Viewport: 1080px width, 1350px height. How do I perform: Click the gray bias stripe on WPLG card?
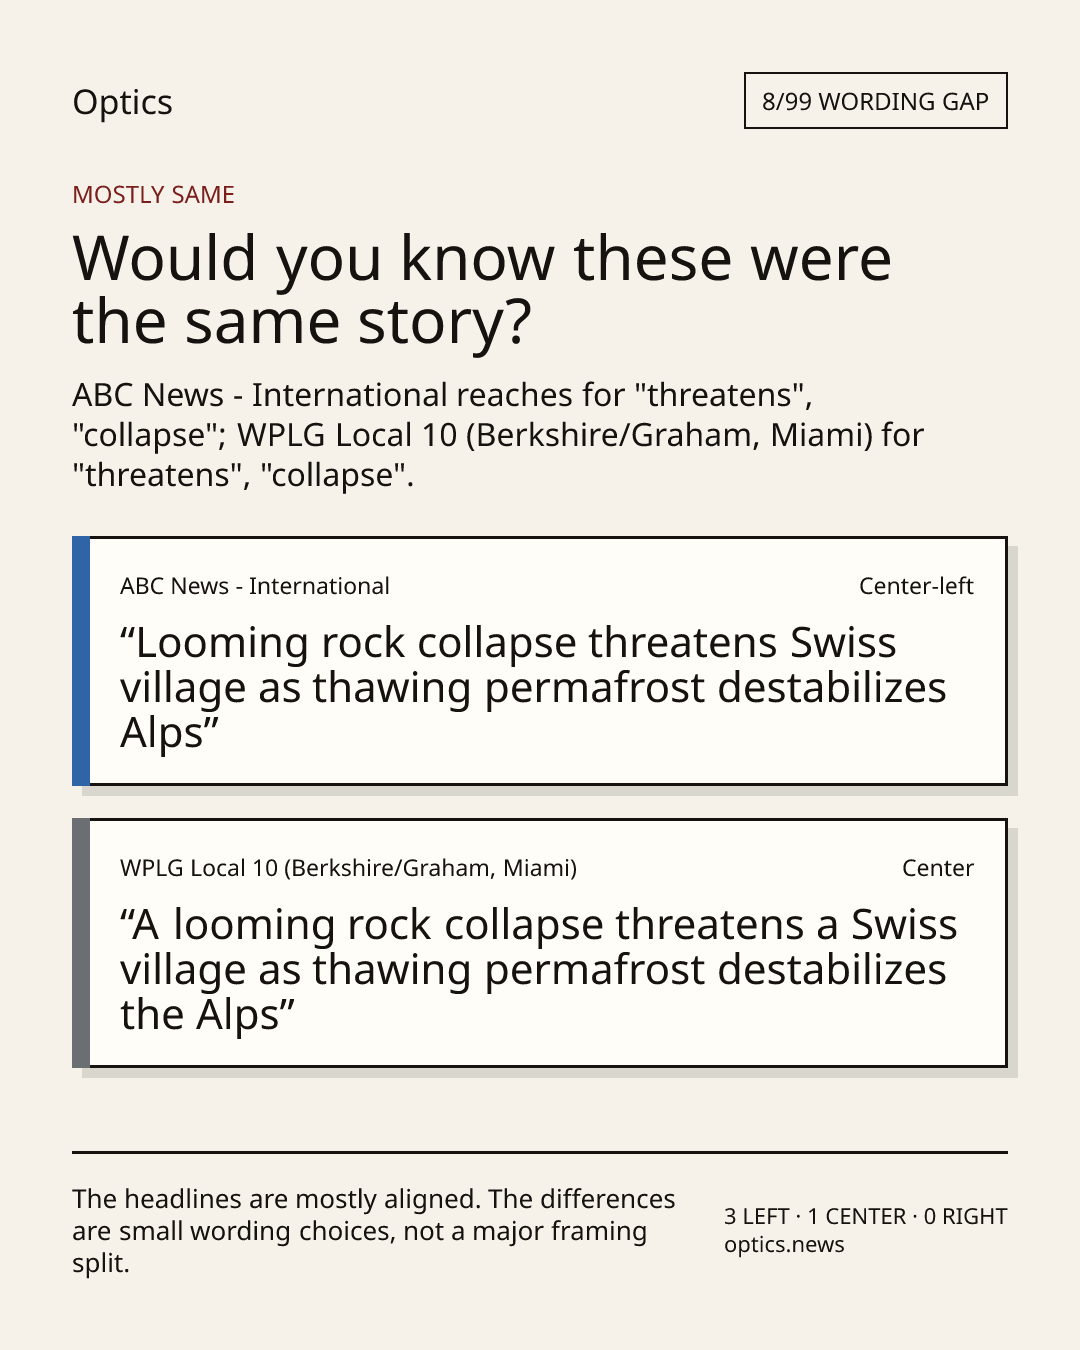click(x=81, y=943)
